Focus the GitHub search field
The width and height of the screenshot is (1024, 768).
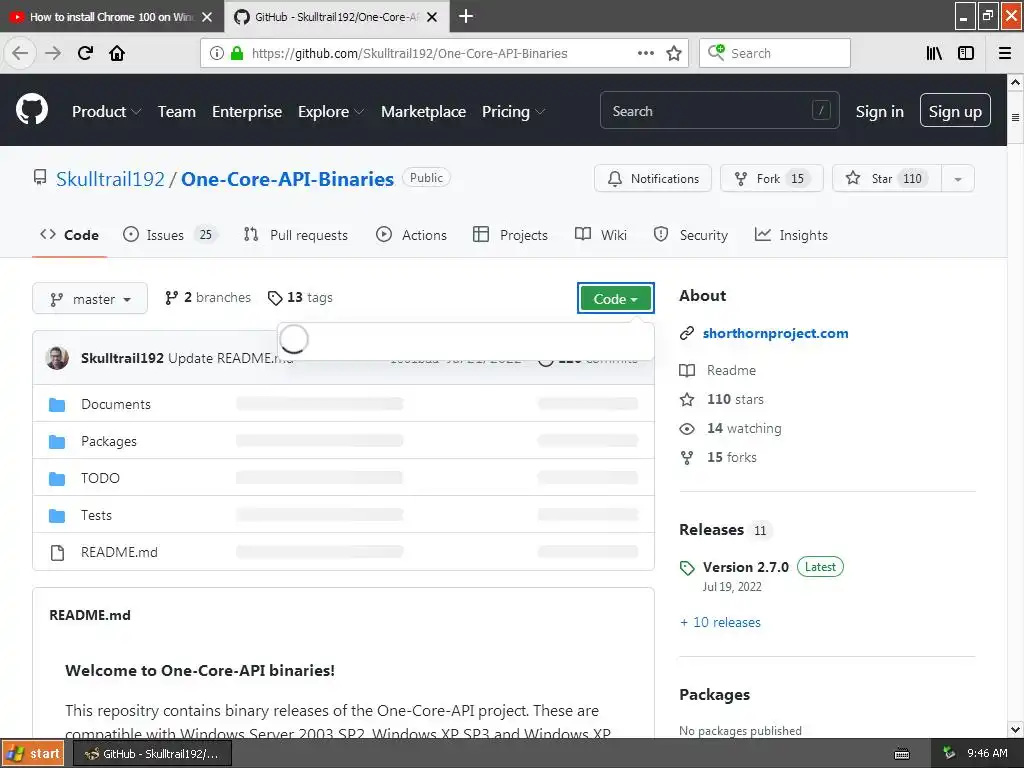(x=720, y=110)
